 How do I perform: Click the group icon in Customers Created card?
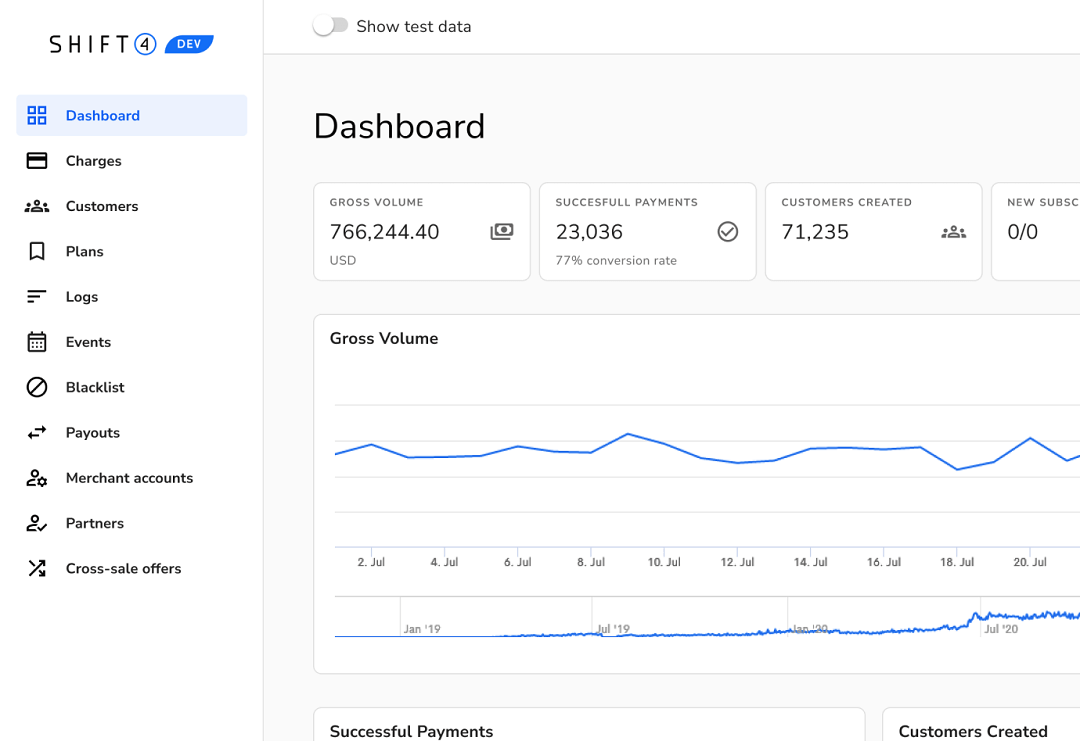(953, 232)
